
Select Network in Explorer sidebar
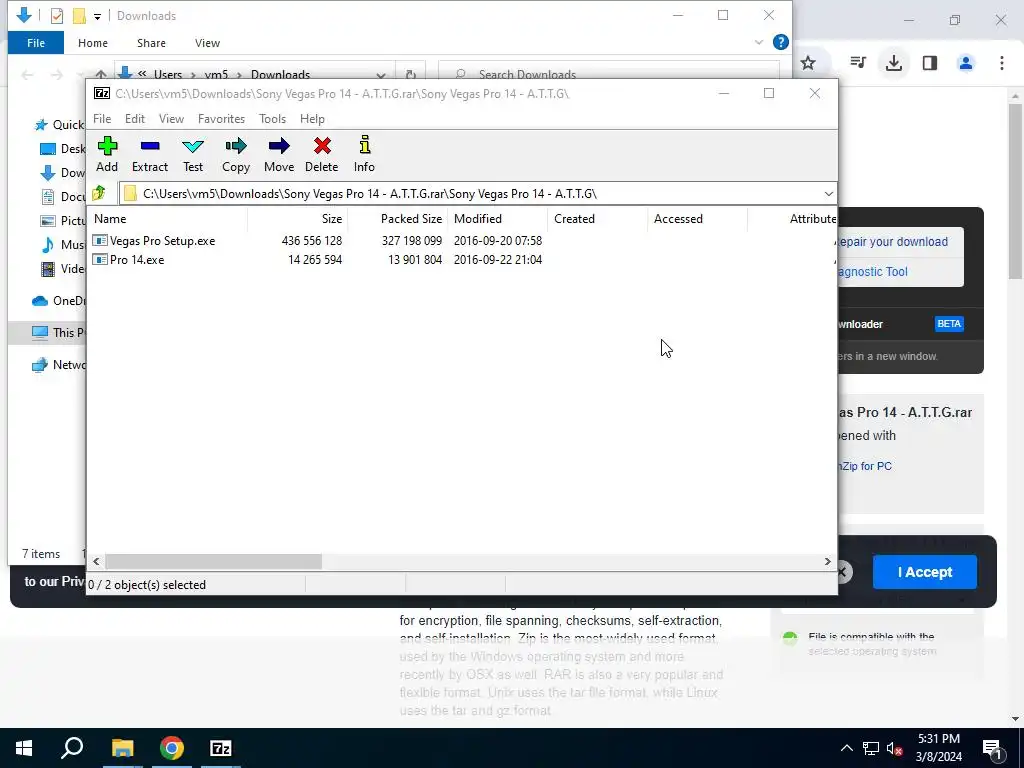pyautogui.click(x=59, y=364)
